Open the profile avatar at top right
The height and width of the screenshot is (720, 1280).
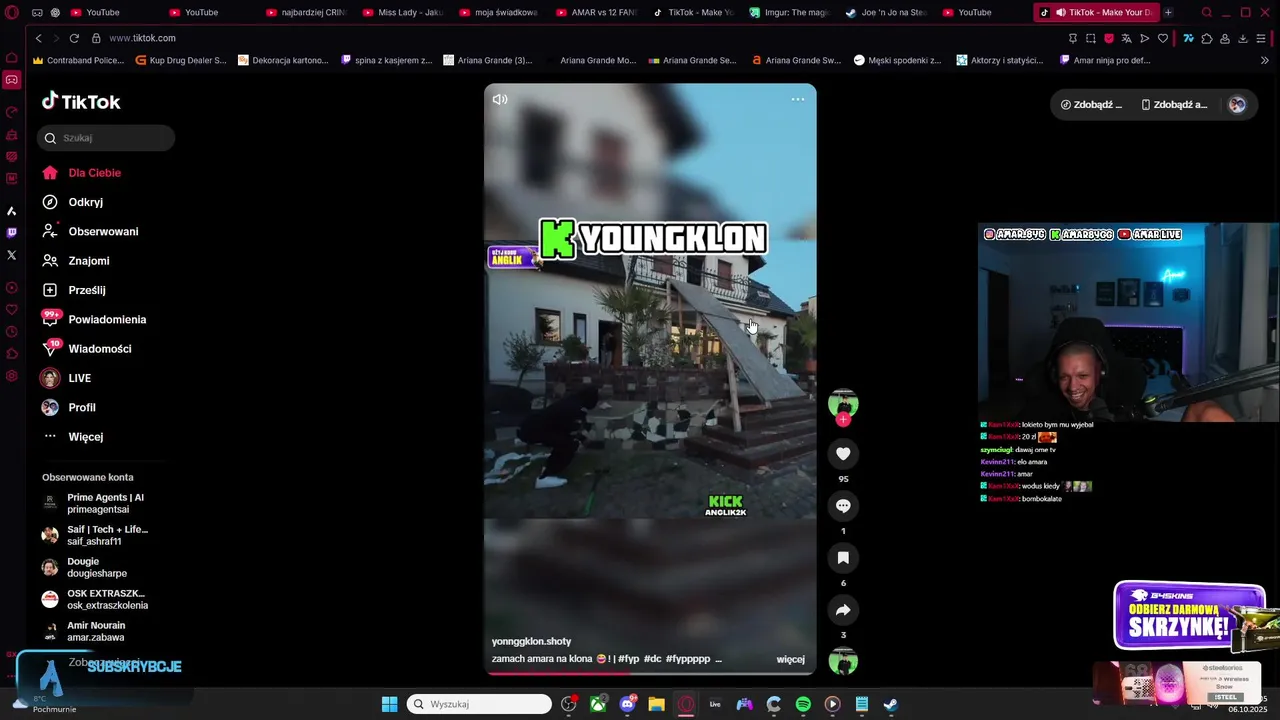coord(1237,104)
